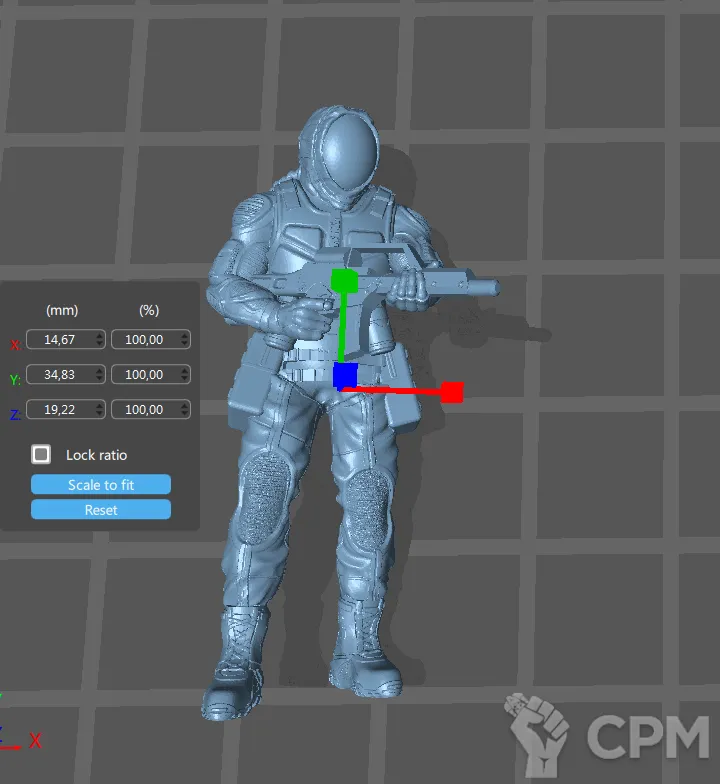Screen dimensions: 720x784
Task: Focus the X size field showing 14,67
Action: tap(60, 340)
